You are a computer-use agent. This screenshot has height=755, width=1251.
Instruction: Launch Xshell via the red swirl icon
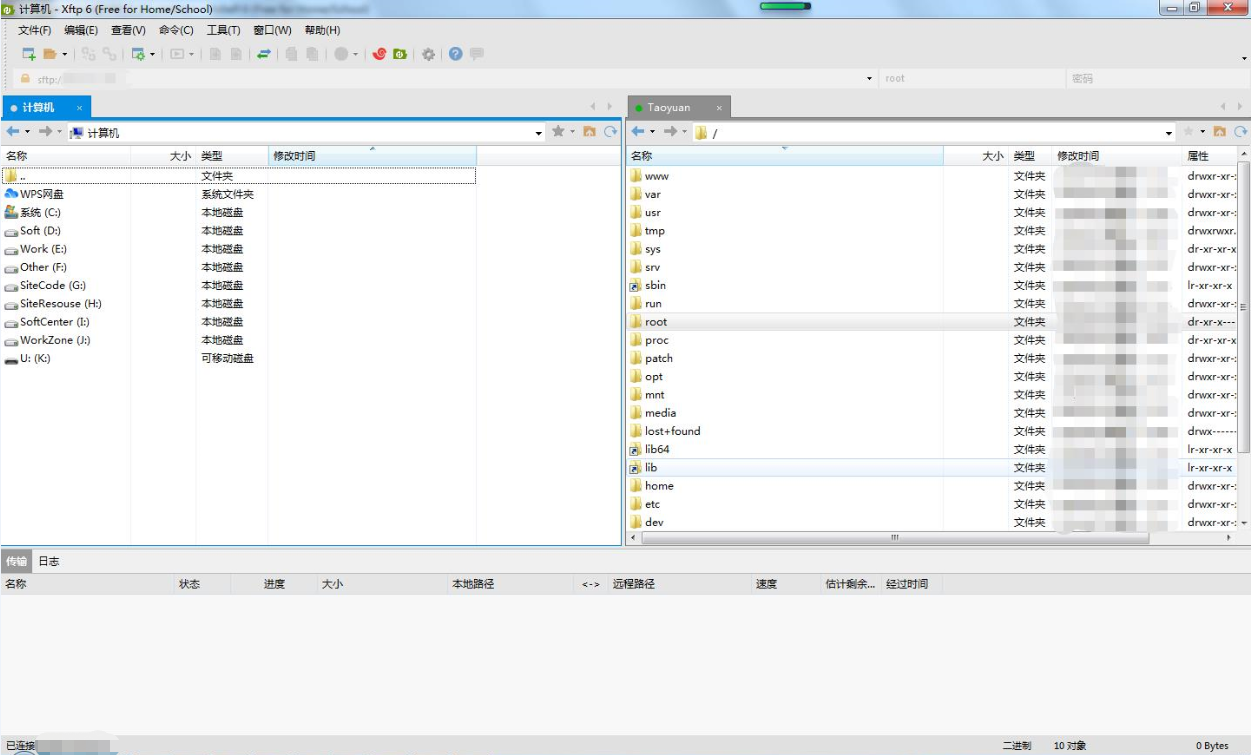[x=379, y=54]
